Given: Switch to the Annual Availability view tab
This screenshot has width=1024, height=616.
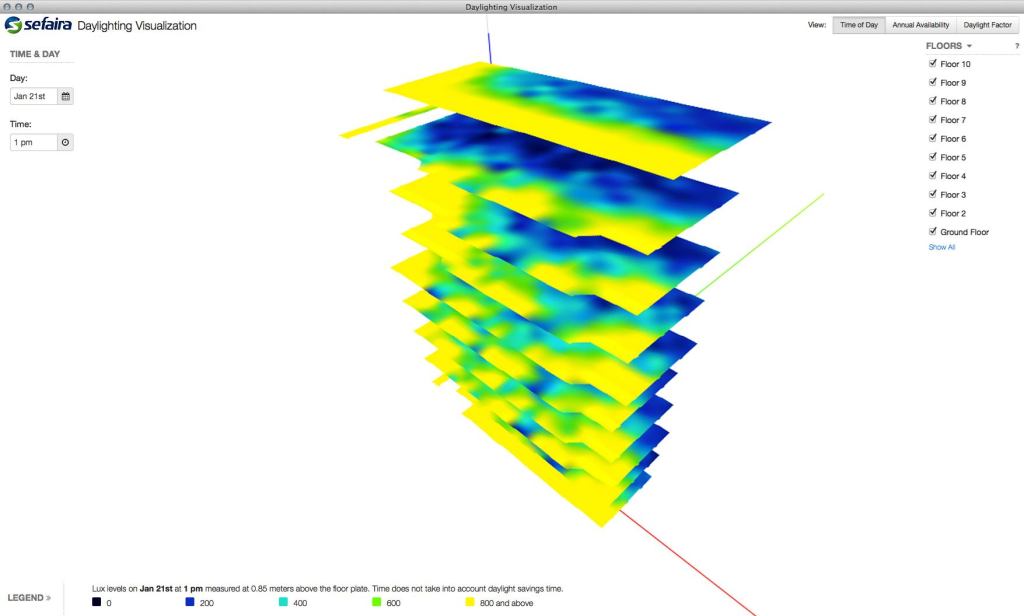Looking at the screenshot, I should point(920,24).
